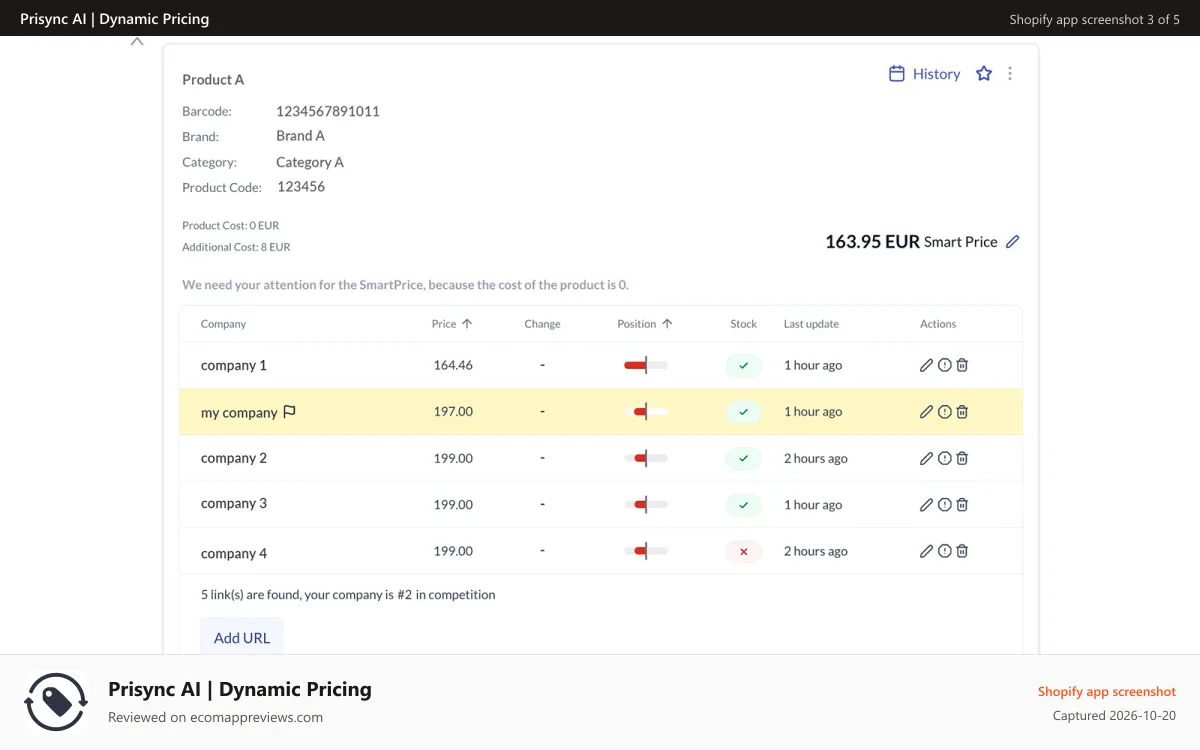Select the my company name cell

coord(239,412)
